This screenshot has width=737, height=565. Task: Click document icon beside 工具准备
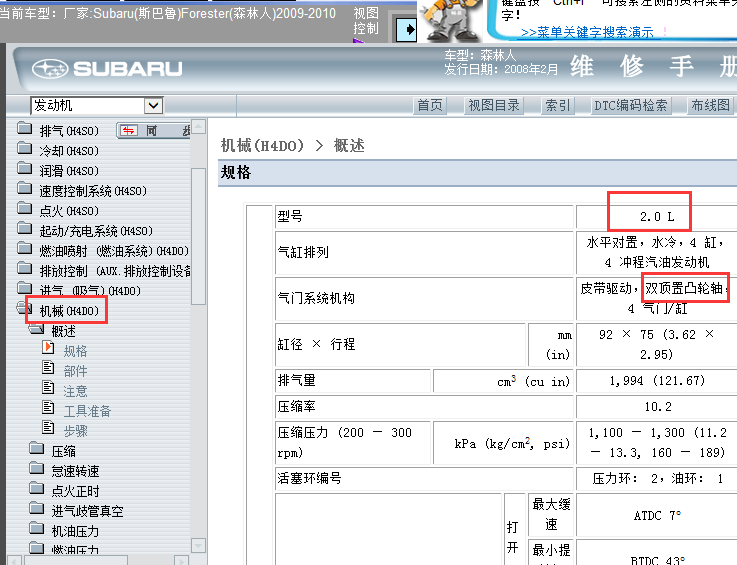48,408
